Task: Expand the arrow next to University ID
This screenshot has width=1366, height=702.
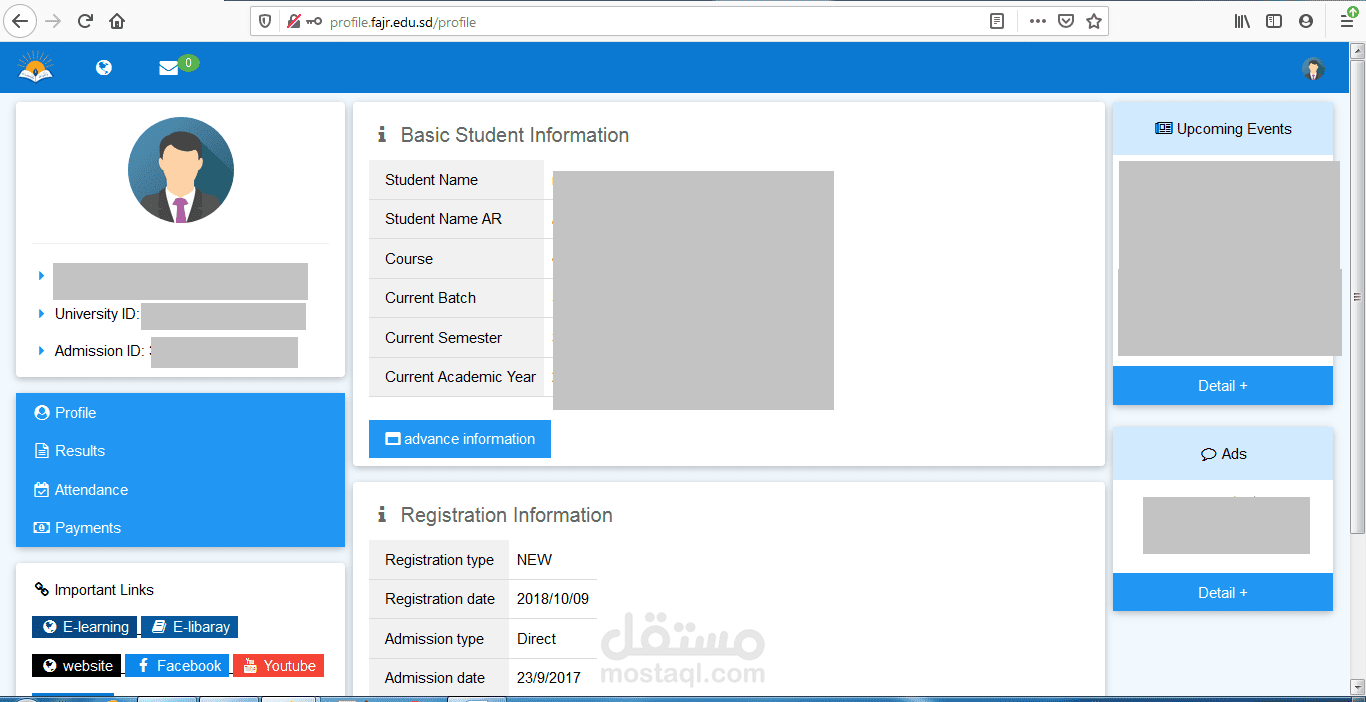Action: point(40,314)
